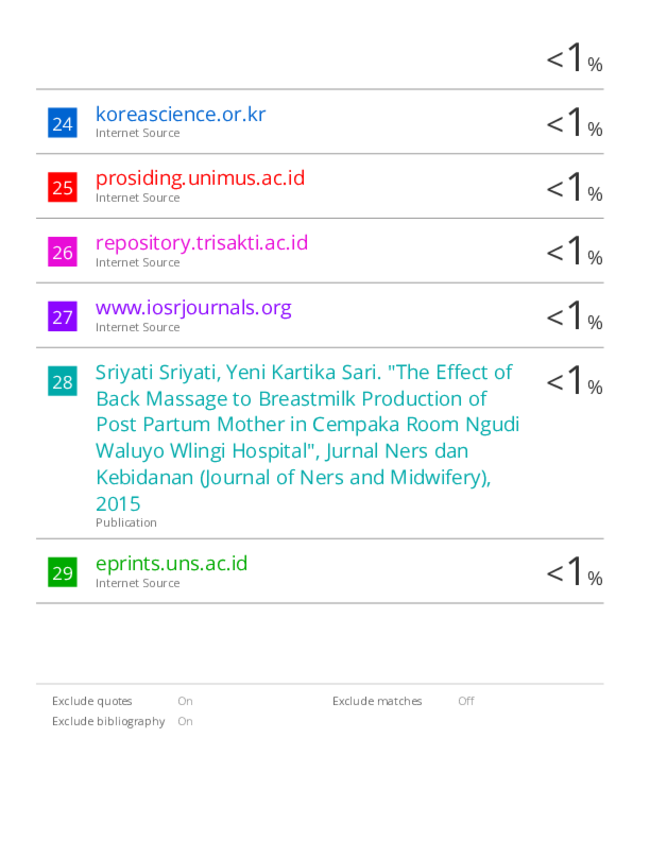Visit repository.trisakti.ac.id source link
The width and height of the screenshot is (650, 841).
201,243
